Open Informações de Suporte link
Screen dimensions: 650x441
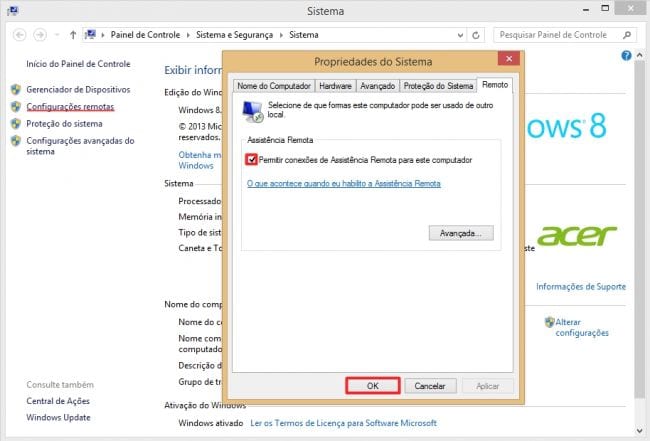pos(581,286)
